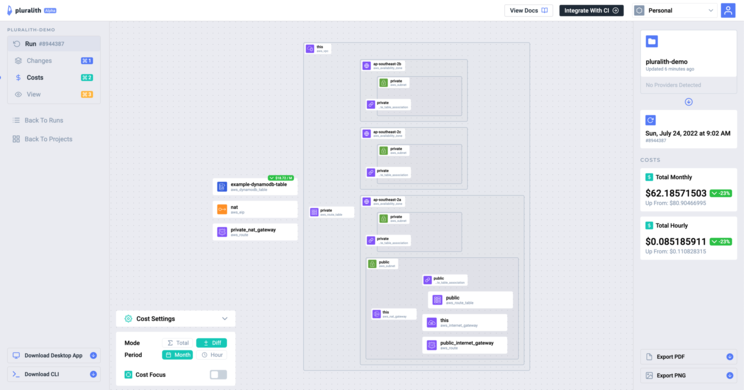Click the Changes layers icon
Screen dimensions: 744x390
(x=18, y=61)
